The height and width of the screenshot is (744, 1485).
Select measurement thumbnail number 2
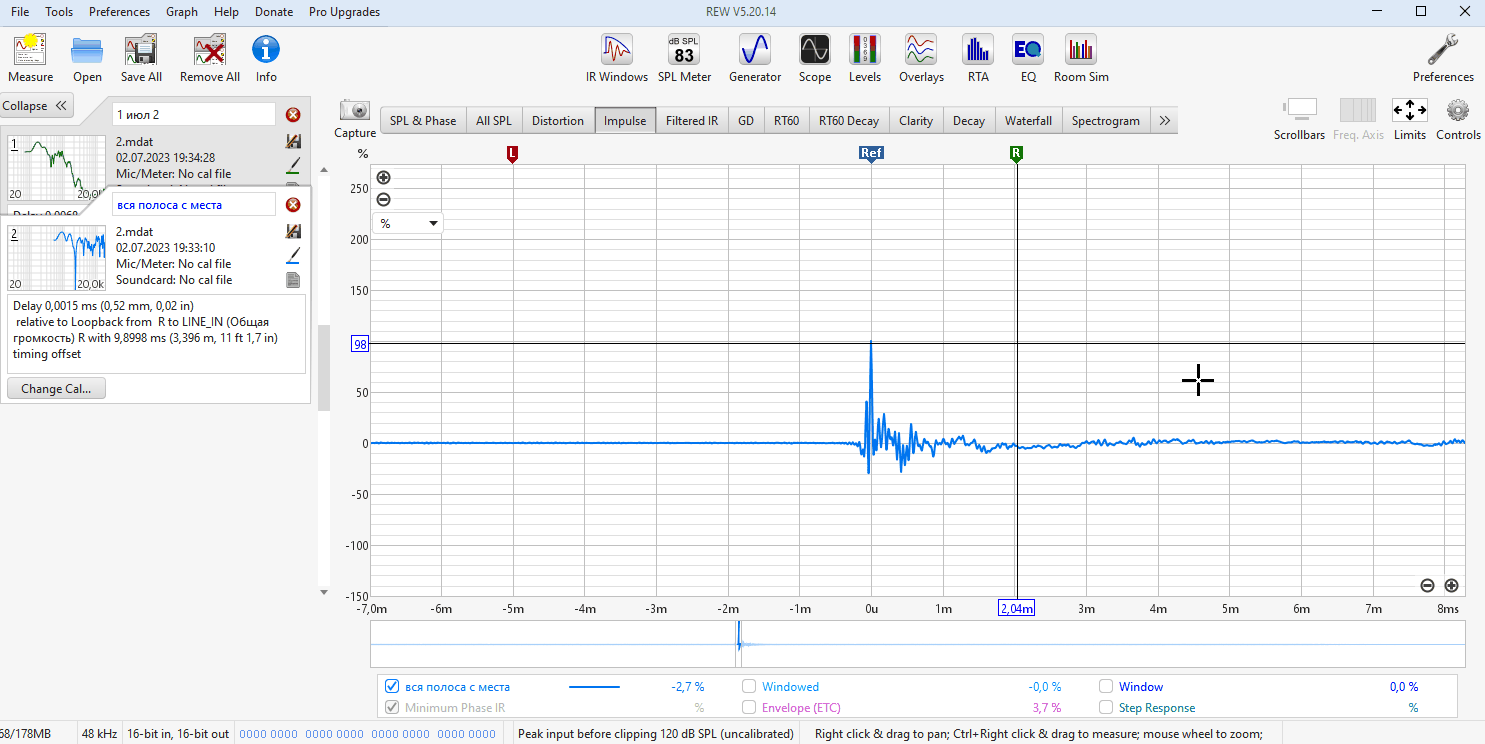point(56,256)
